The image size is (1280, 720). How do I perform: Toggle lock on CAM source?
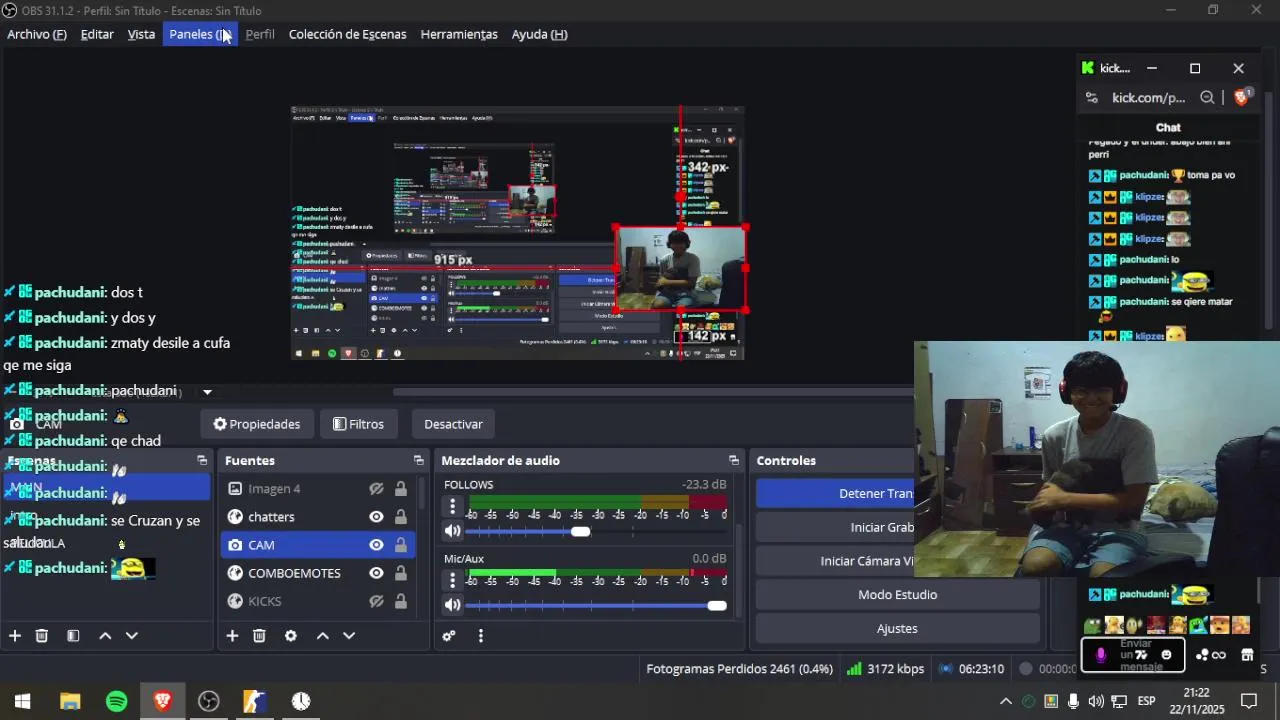click(x=400, y=545)
